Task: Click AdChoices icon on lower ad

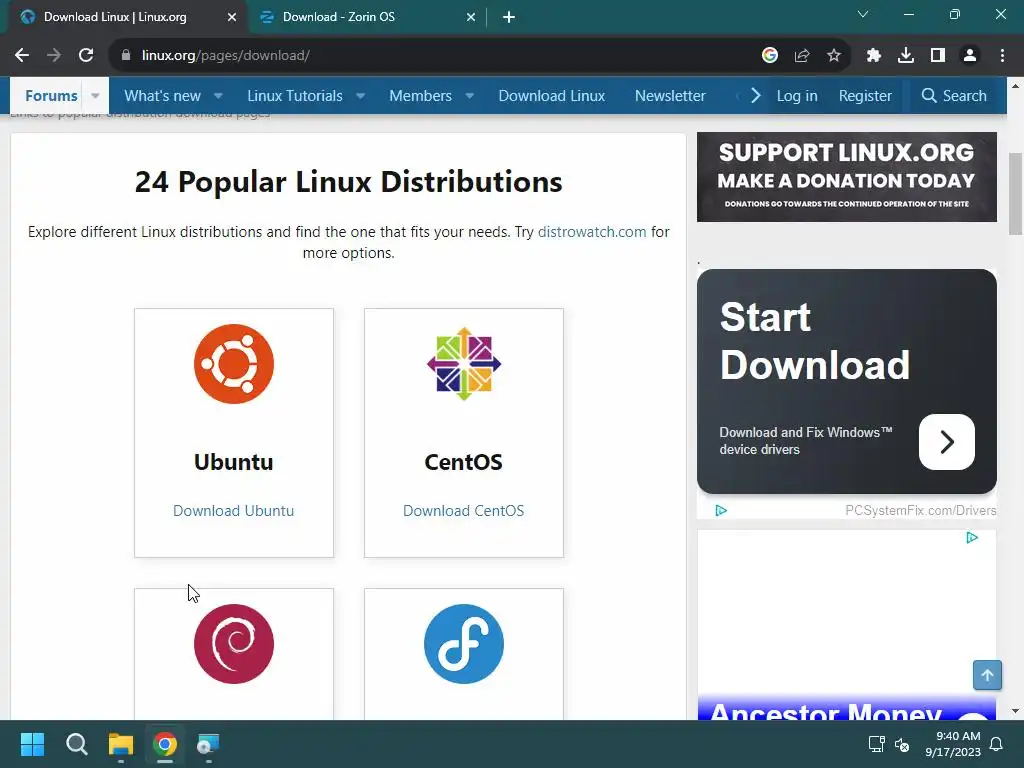Action: coord(972,537)
